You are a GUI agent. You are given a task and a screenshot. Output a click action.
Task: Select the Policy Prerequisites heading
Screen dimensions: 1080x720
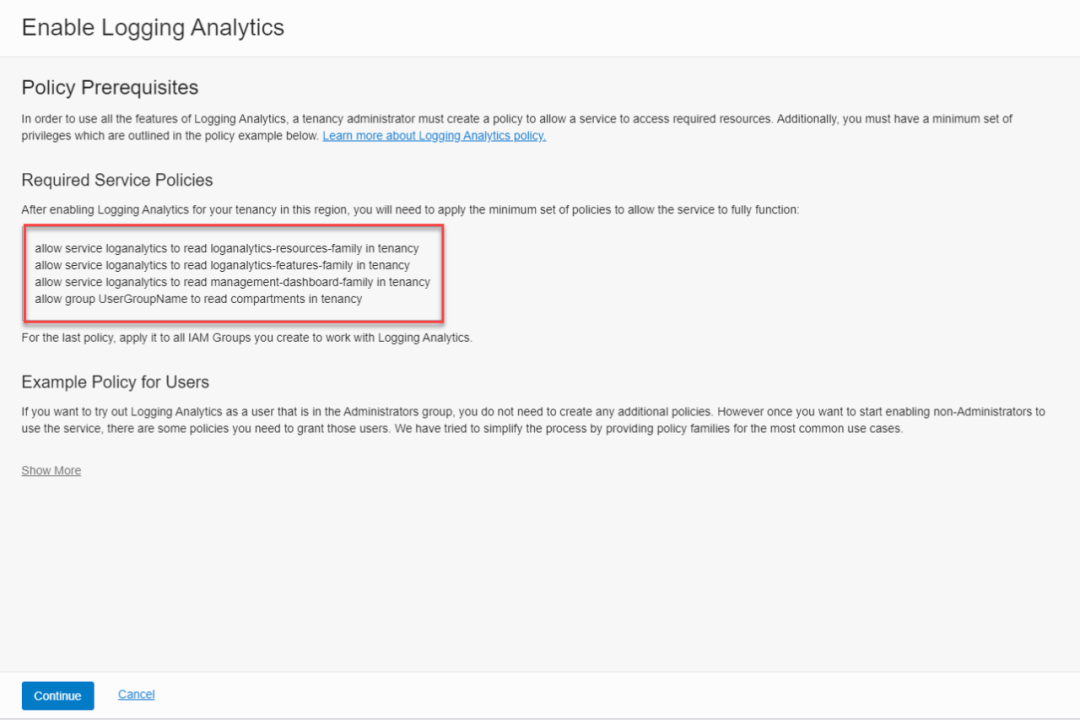(110, 88)
